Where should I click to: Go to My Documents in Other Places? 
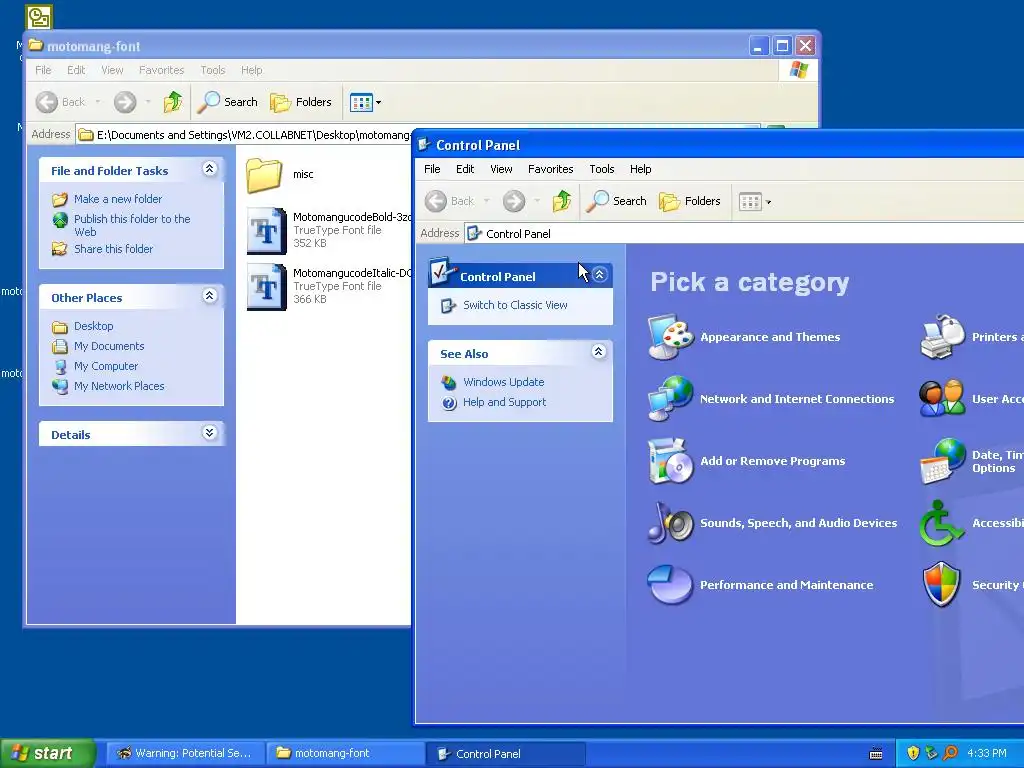(x=109, y=346)
